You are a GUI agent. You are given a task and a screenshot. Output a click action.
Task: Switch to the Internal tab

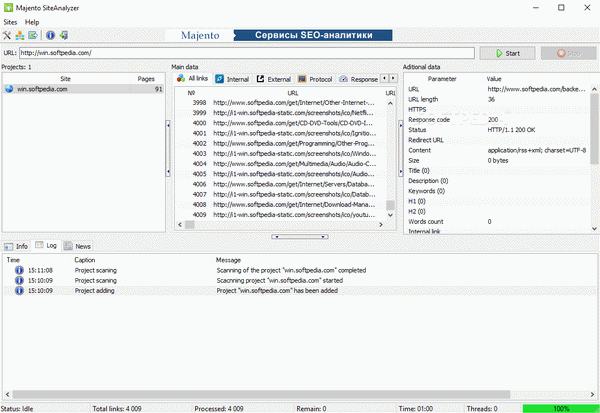coord(232,79)
